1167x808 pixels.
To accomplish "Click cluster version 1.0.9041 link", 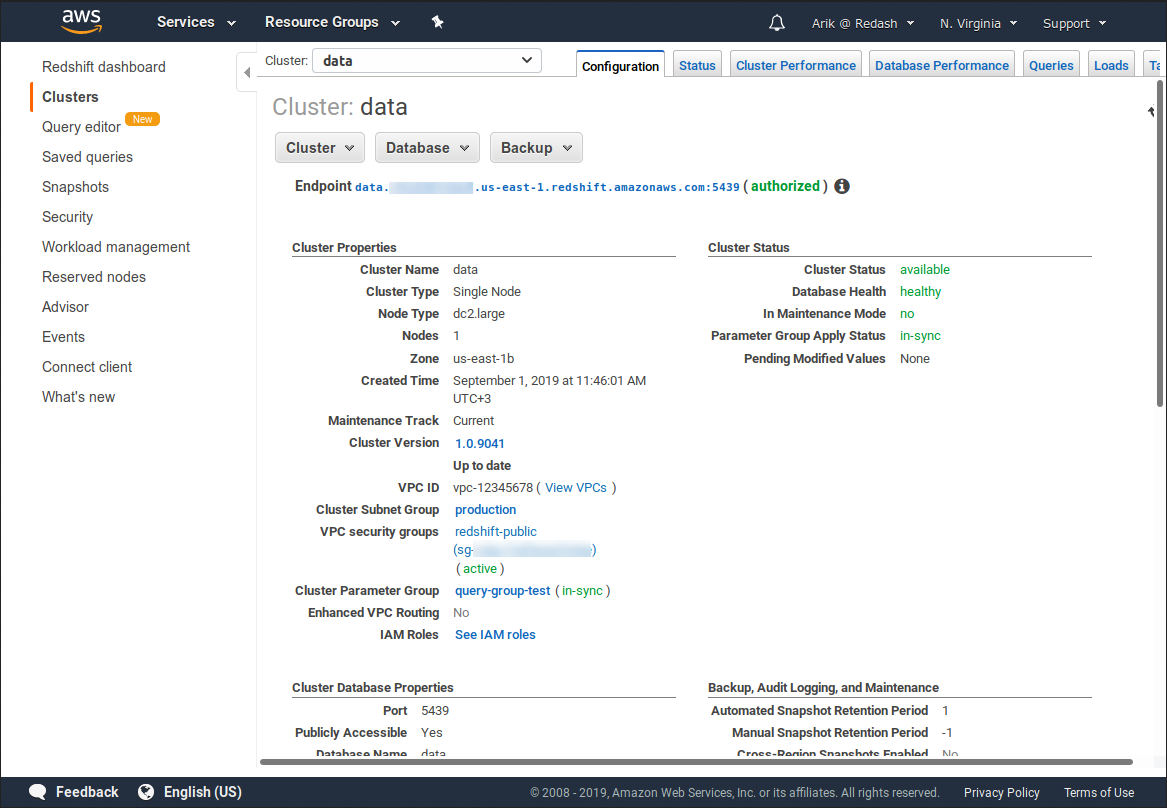I will pos(479,443).
